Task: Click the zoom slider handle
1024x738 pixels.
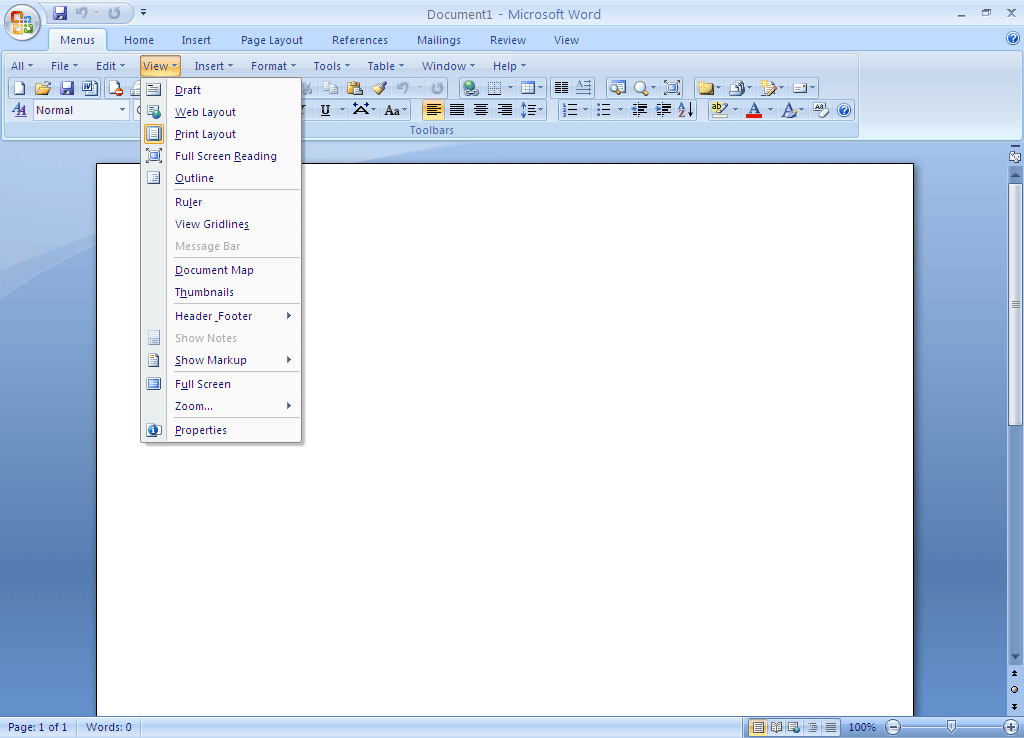Action: coord(951,727)
